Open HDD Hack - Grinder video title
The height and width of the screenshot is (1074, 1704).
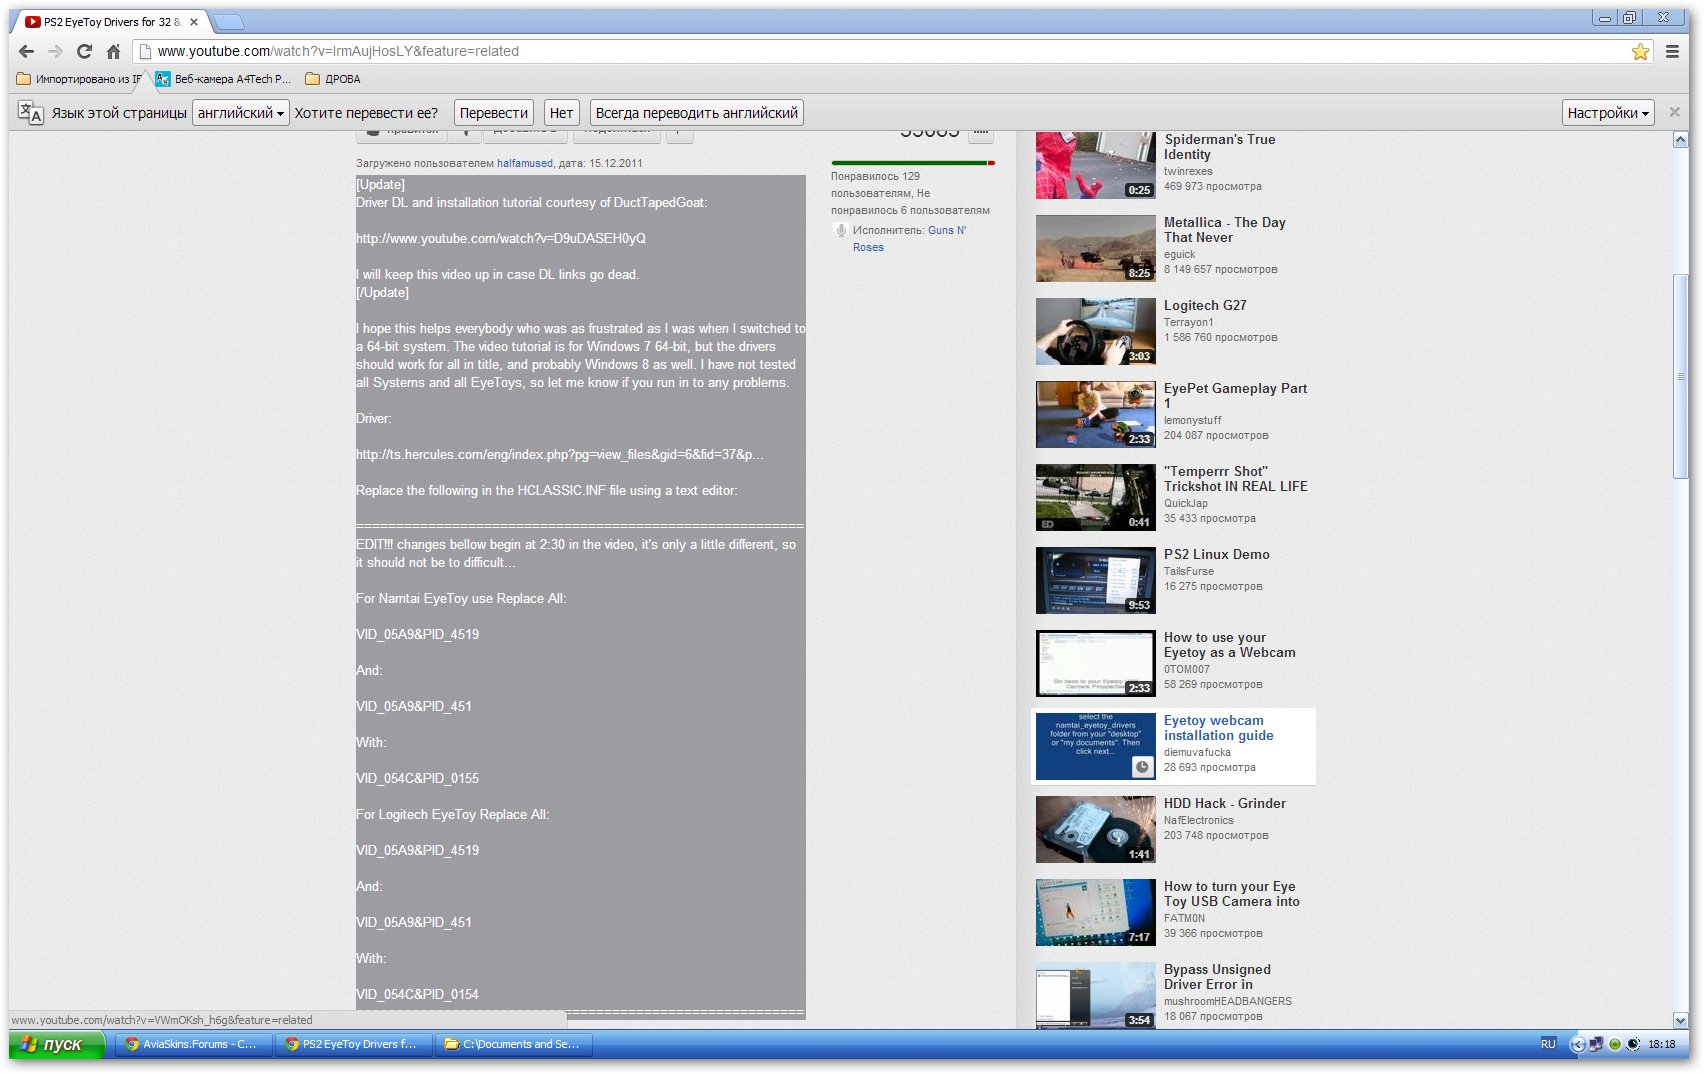(x=1225, y=803)
